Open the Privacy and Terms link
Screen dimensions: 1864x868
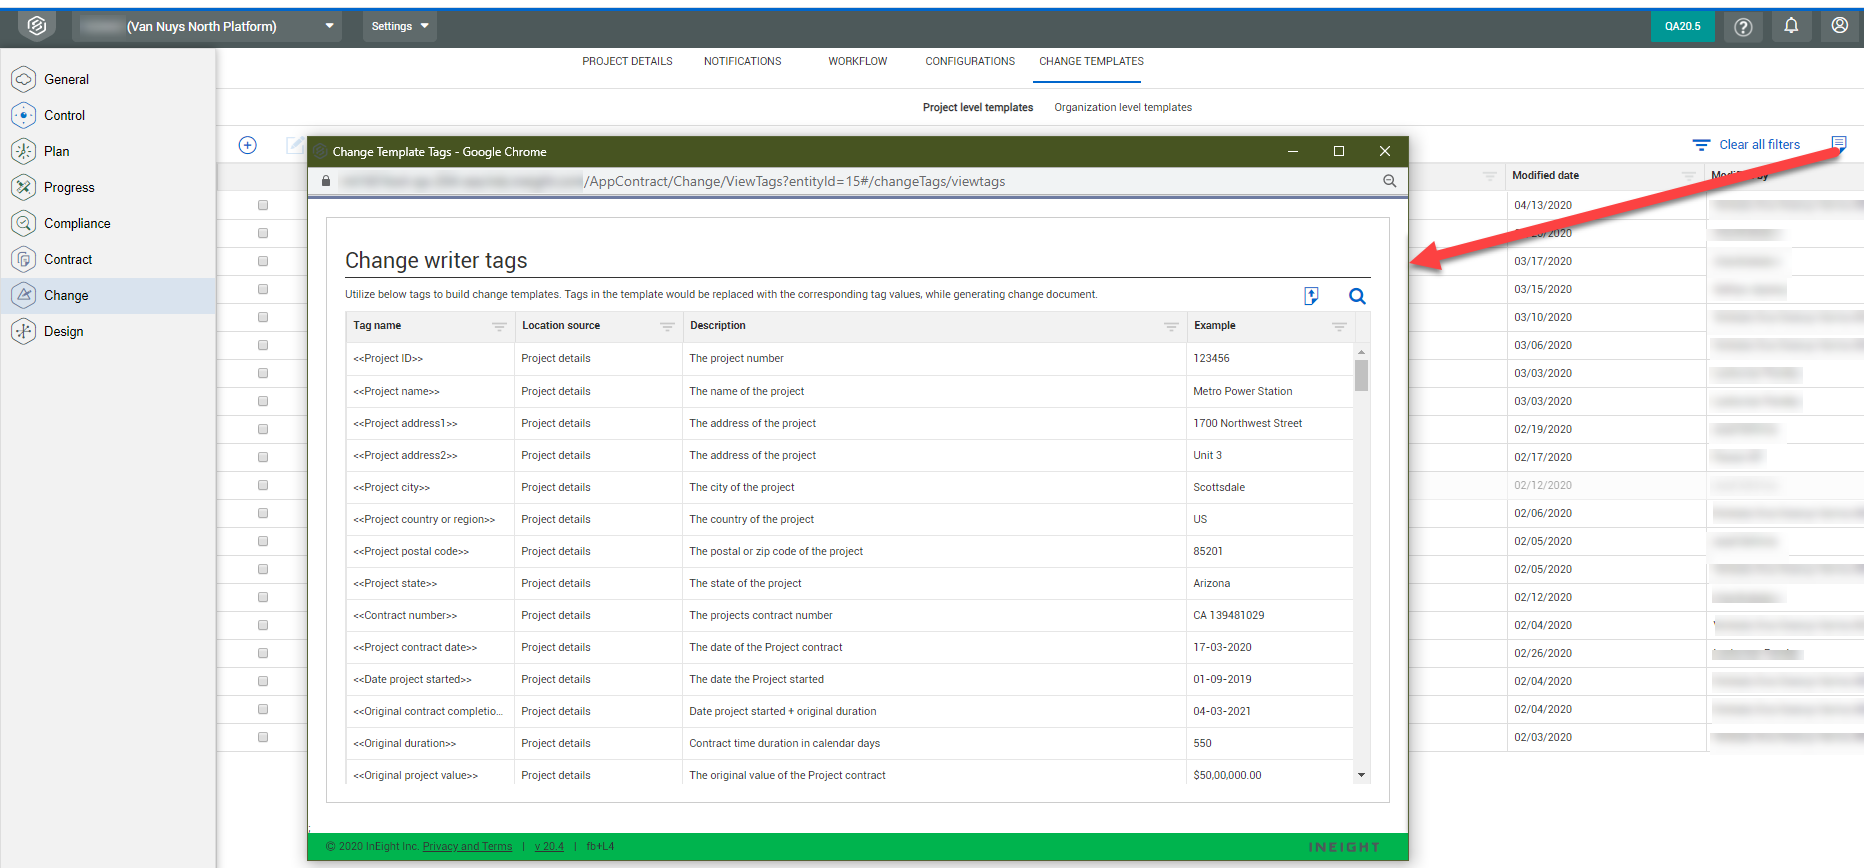[467, 846]
